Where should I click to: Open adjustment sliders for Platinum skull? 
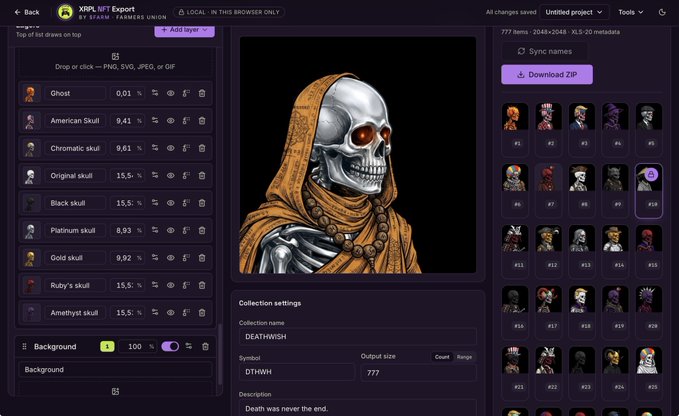pyautogui.click(x=155, y=230)
